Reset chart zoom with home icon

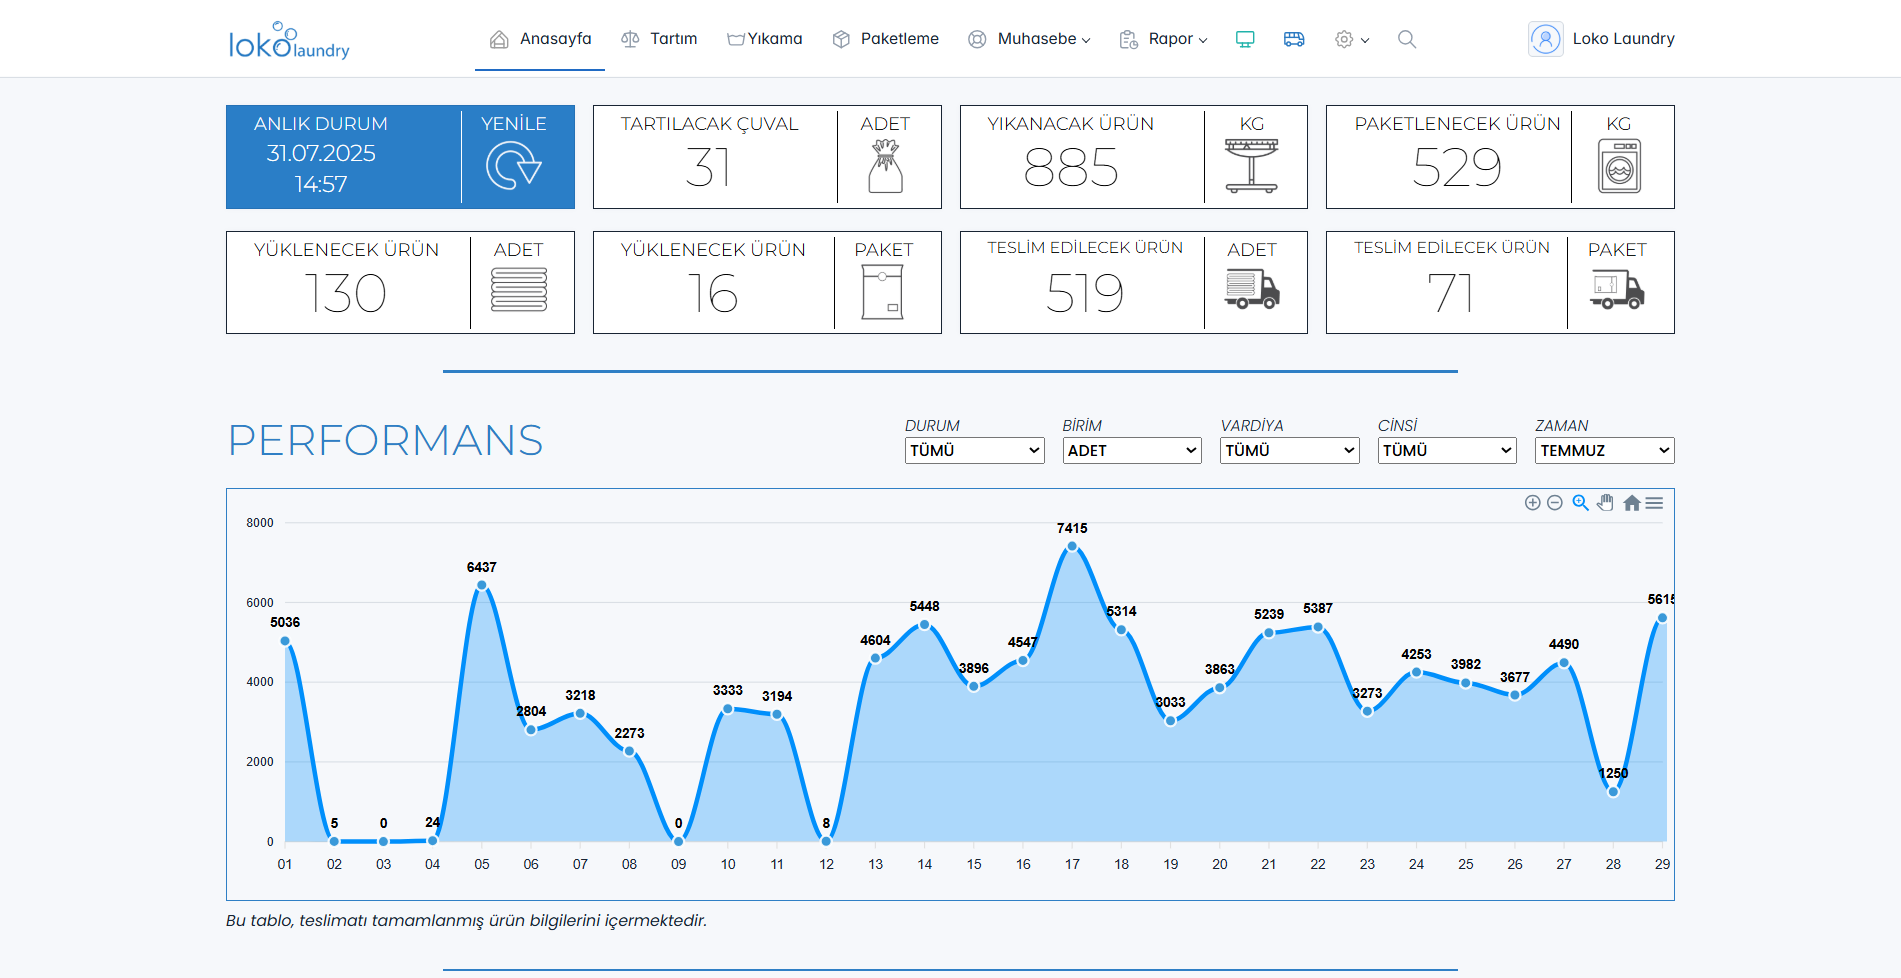coord(1631,503)
